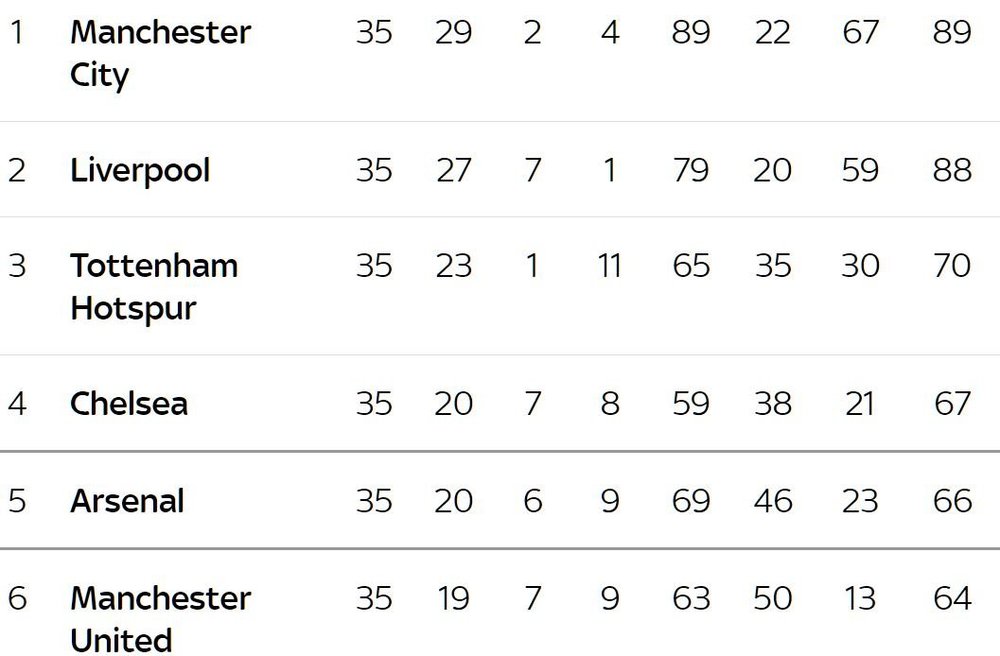
Task: Click position number 5 beside Arsenal
Action: 17,500
